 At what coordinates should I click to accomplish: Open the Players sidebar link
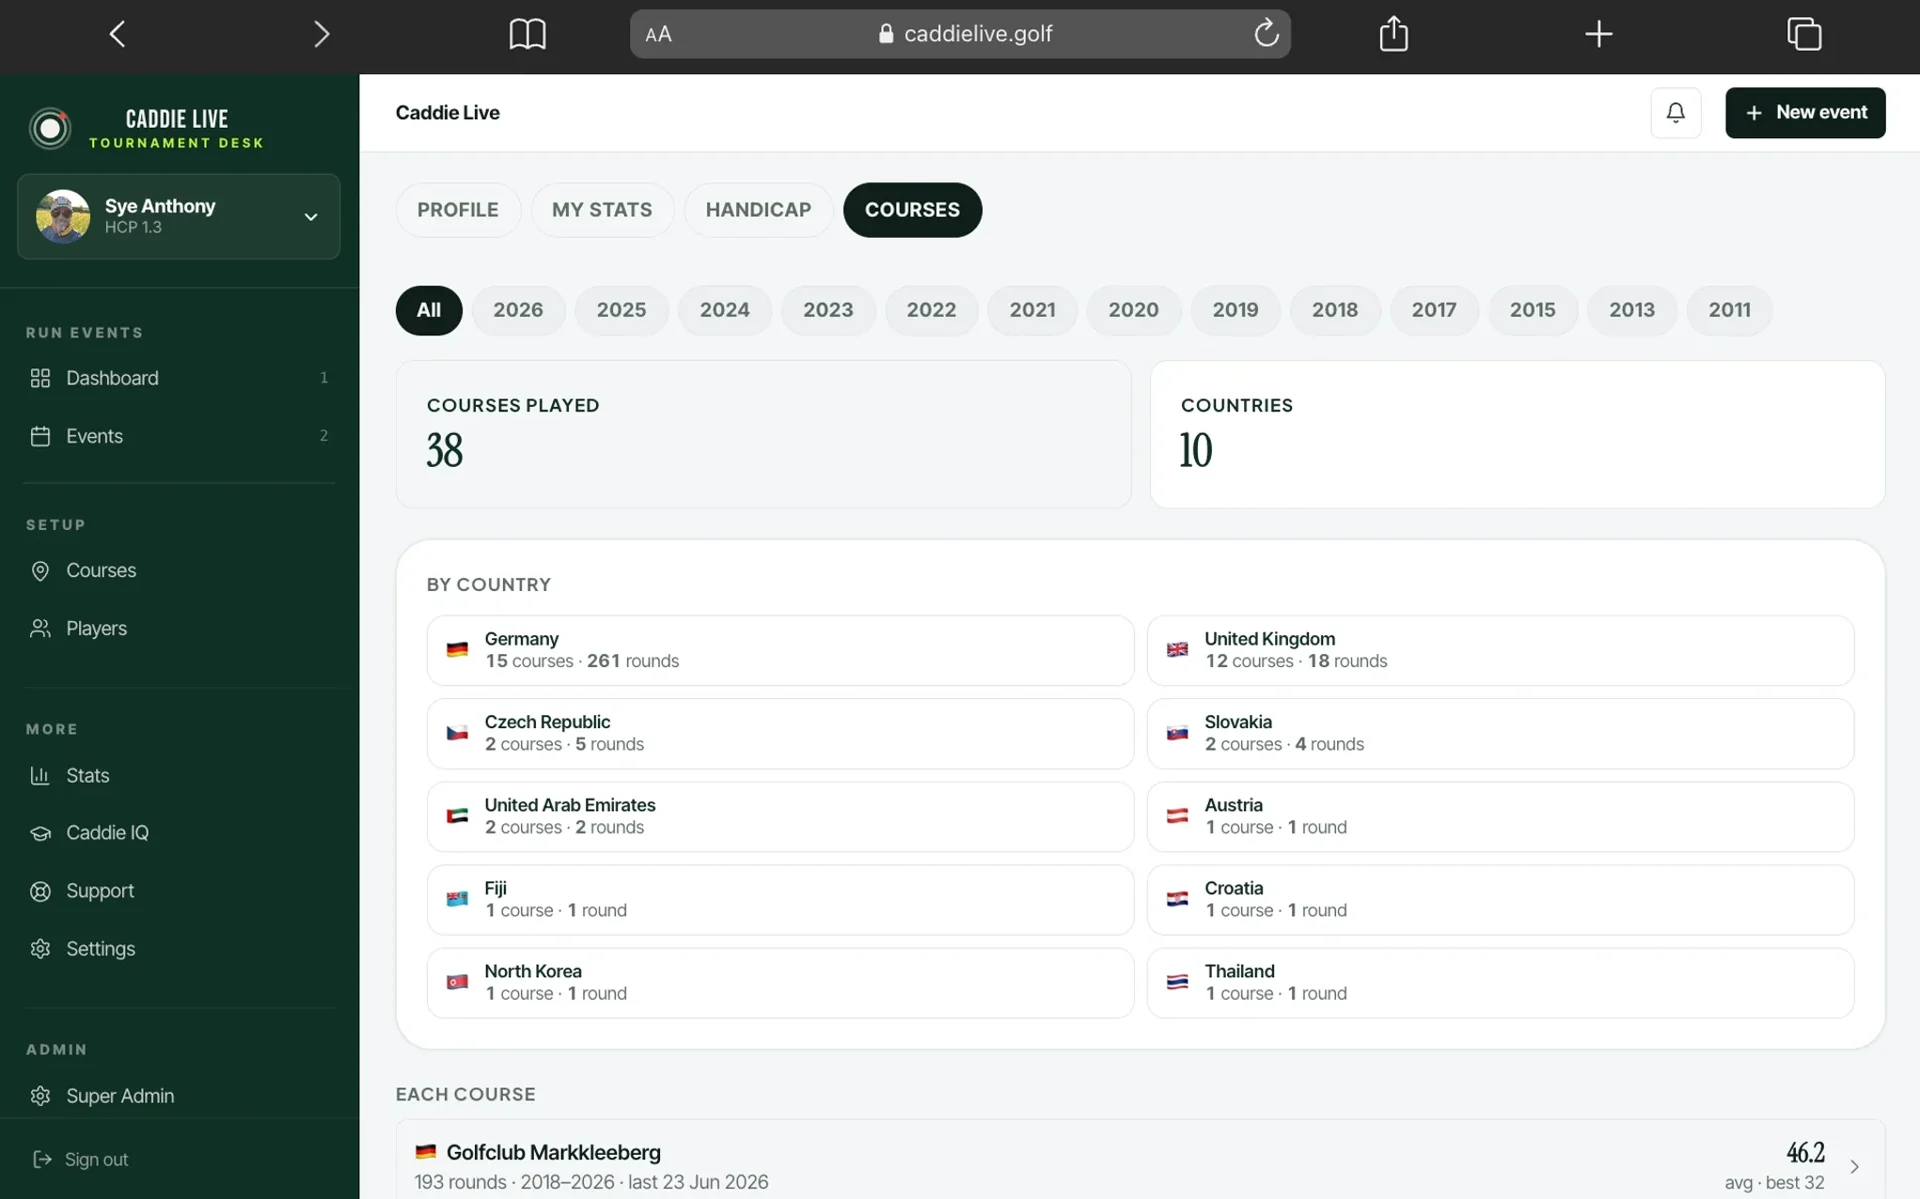coord(178,628)
